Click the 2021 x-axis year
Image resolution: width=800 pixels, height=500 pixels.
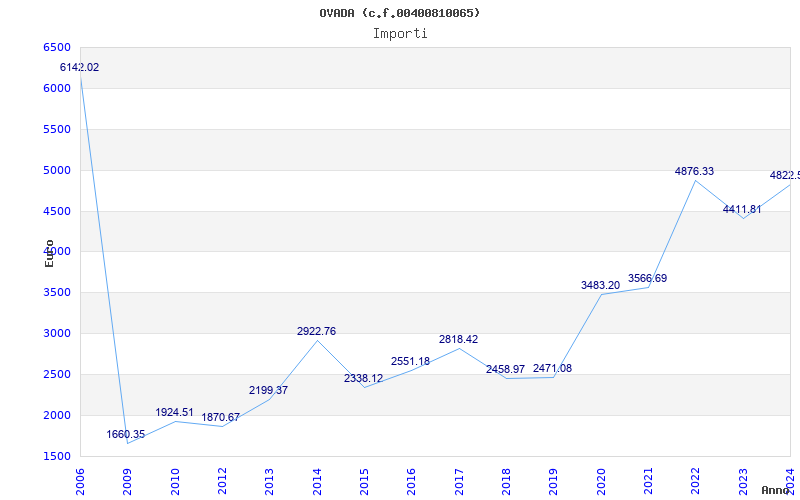pyautogui.click(x=648, y=481)
